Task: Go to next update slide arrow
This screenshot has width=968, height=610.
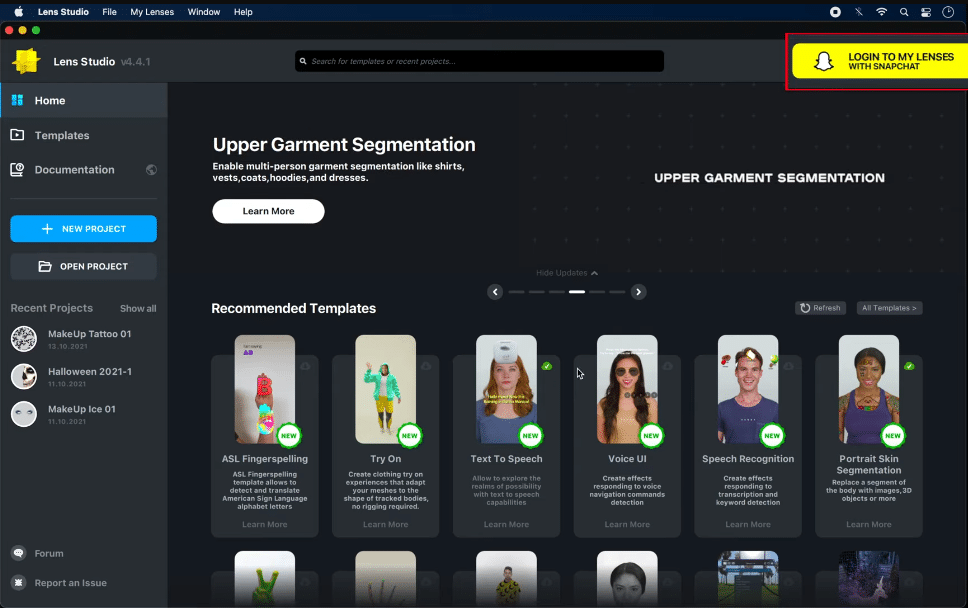Action: point(638,292)
